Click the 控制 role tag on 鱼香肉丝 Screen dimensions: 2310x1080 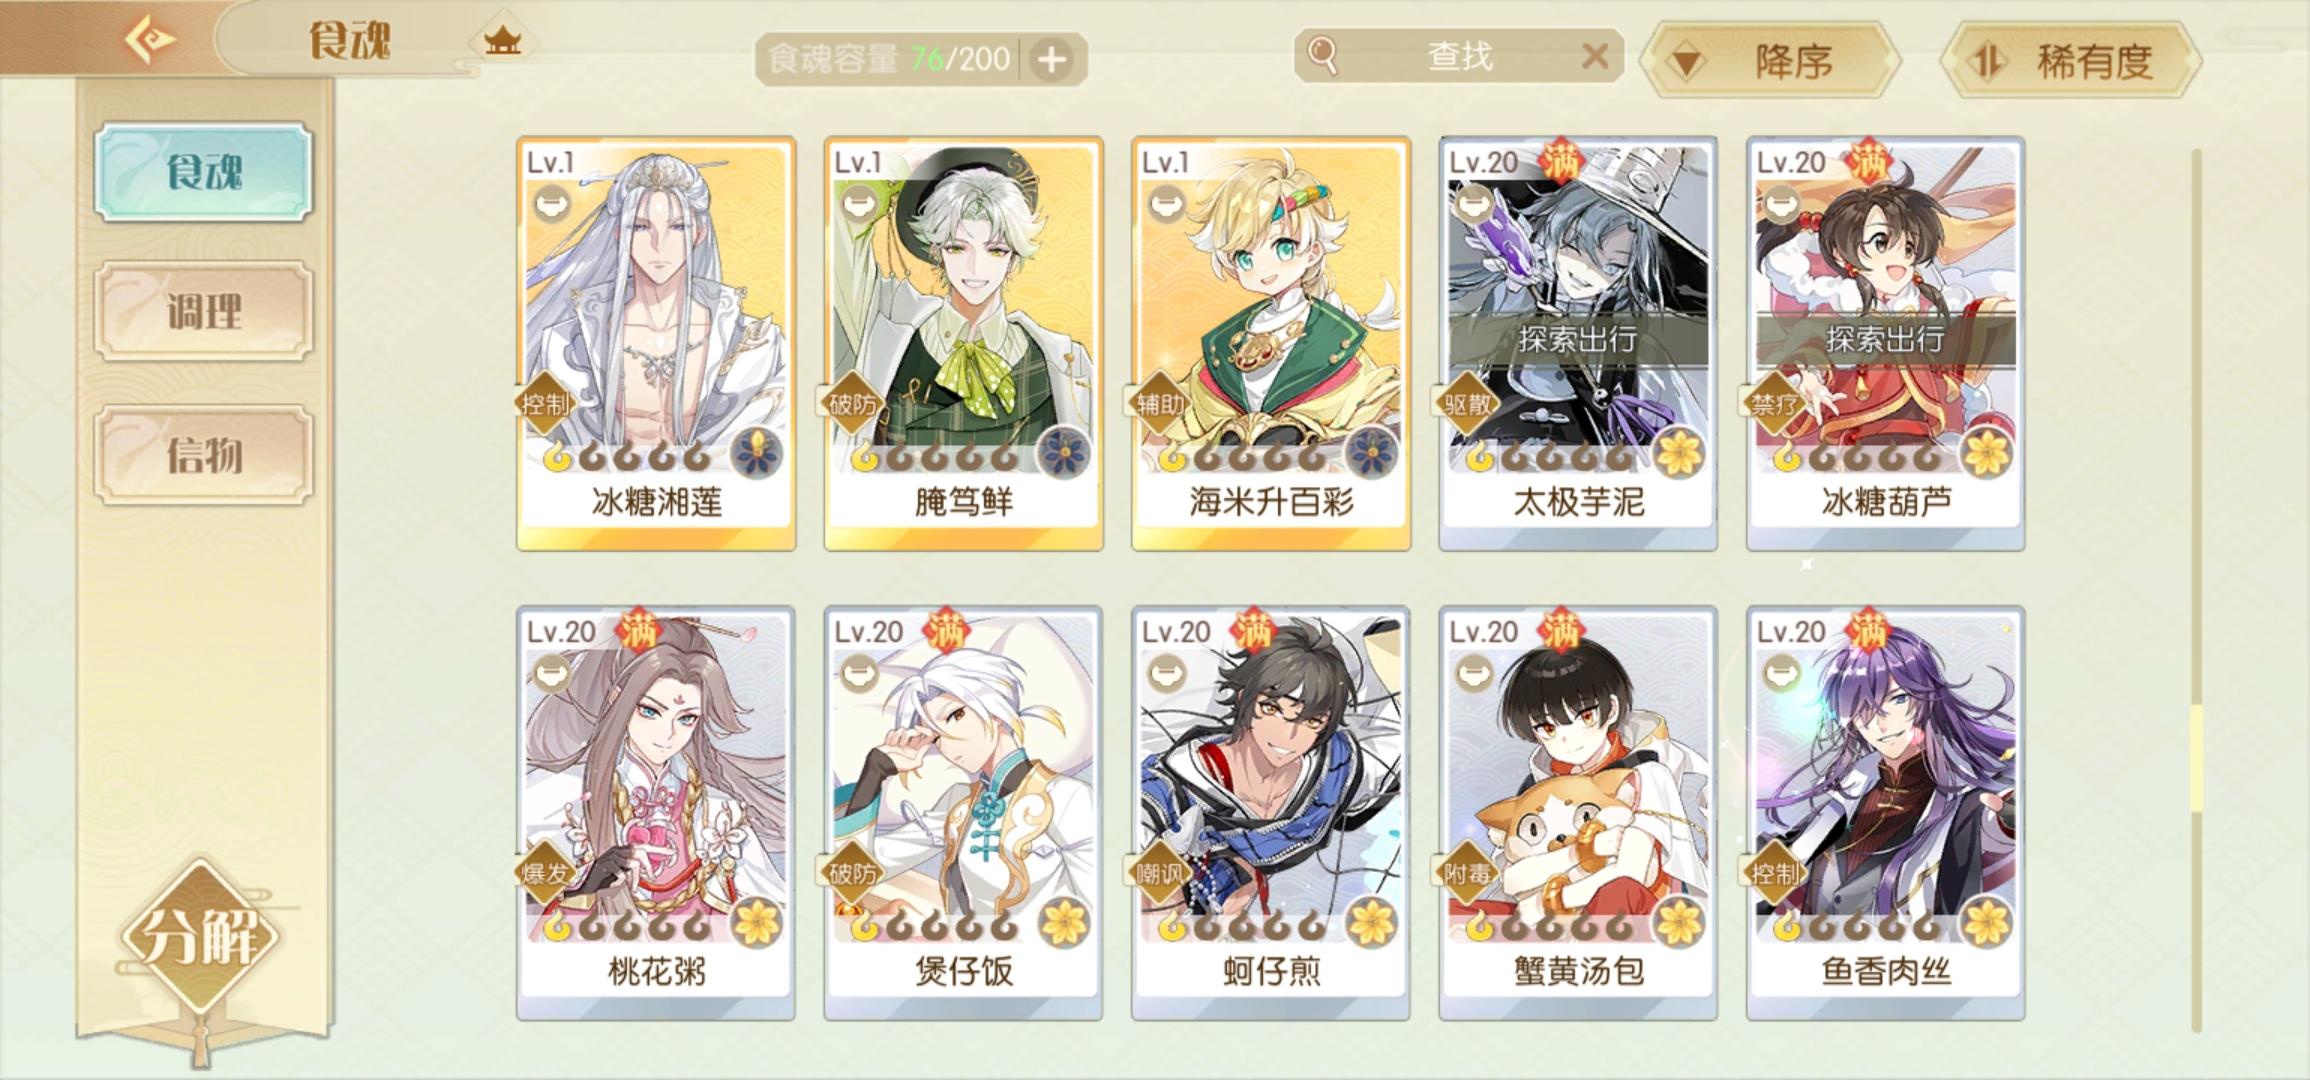(1775, 873)
